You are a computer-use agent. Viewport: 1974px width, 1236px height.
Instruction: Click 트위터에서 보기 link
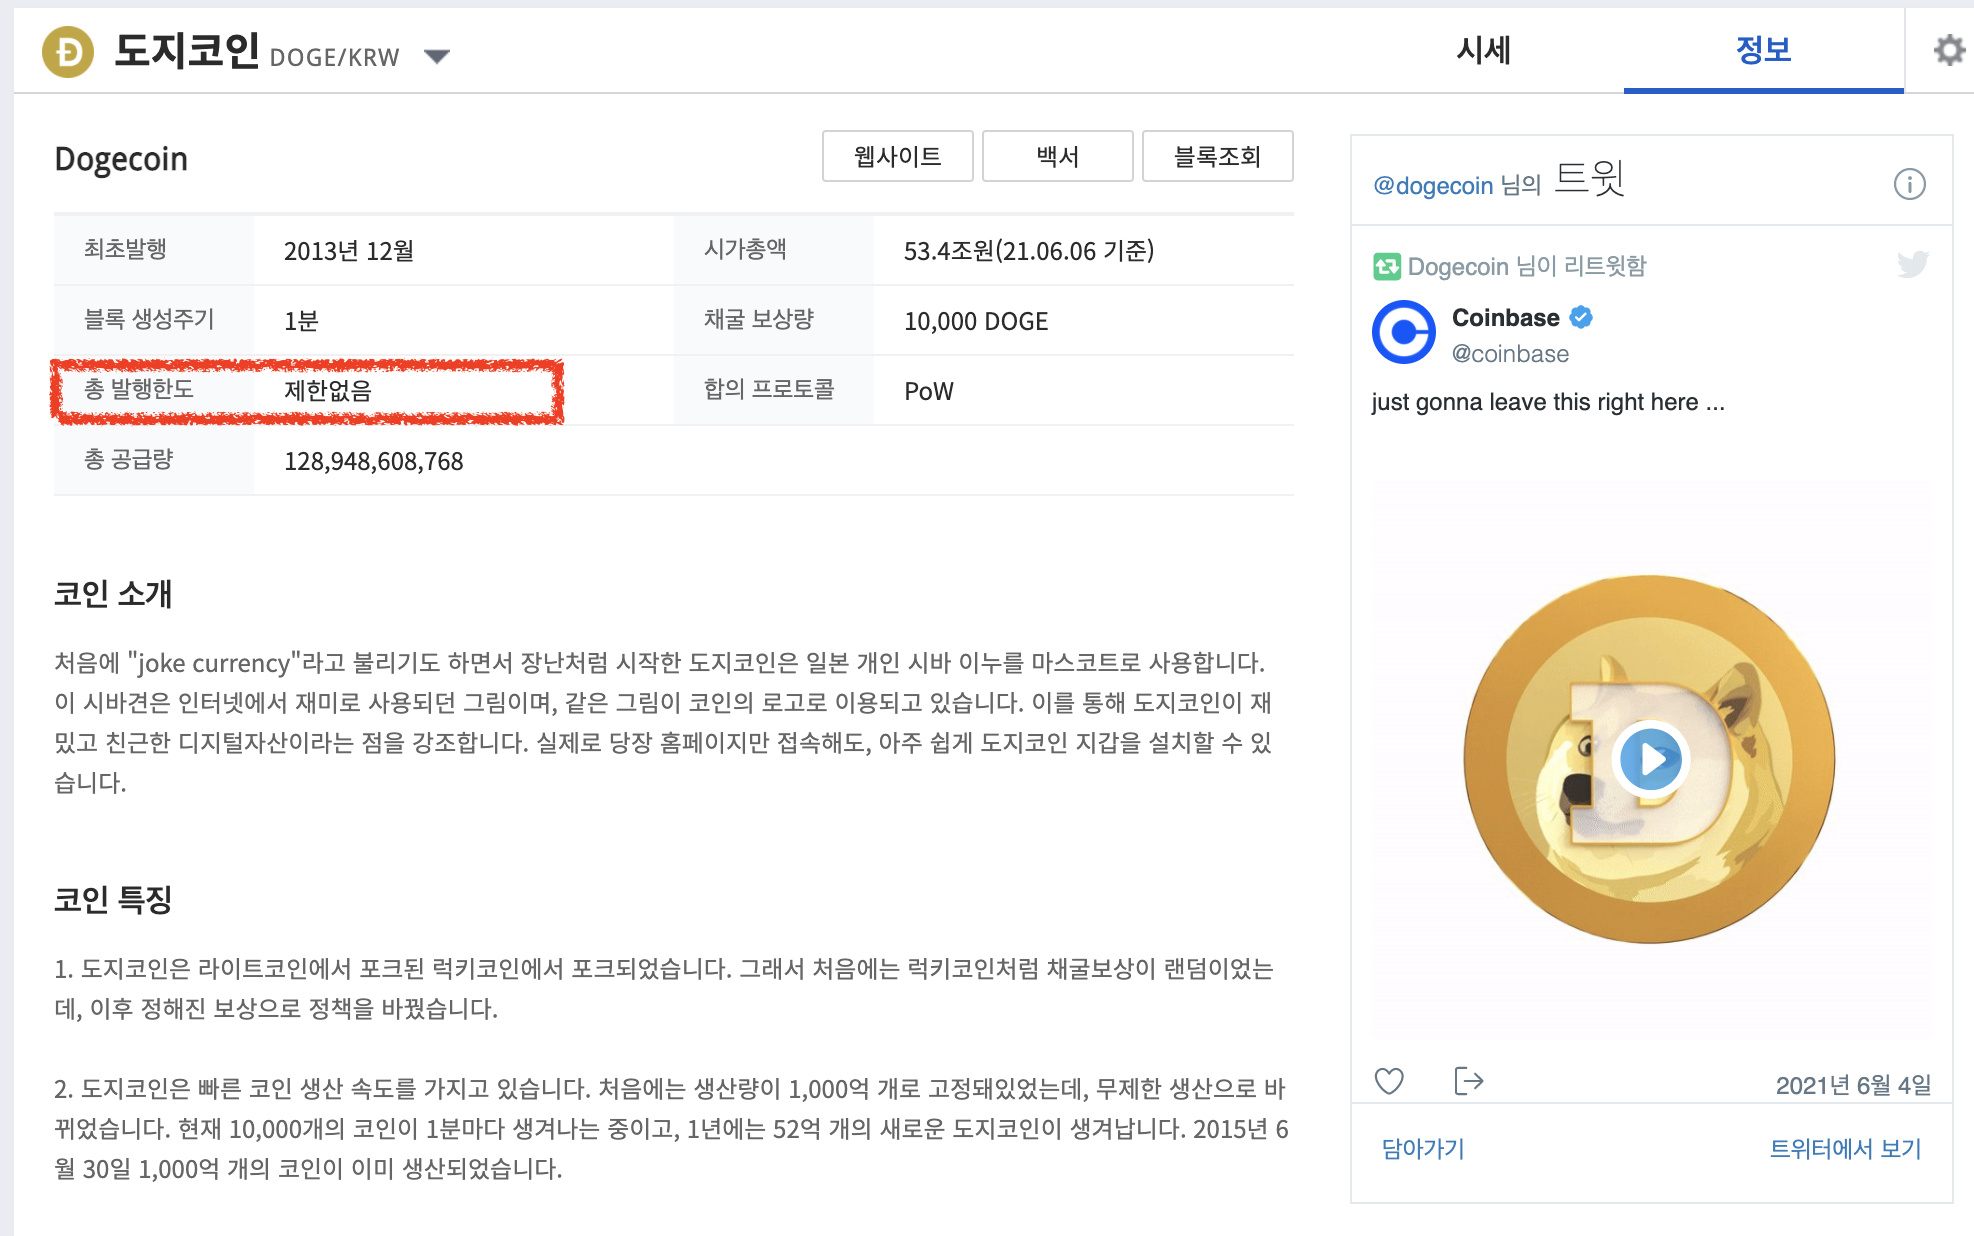[1845, 1148]
